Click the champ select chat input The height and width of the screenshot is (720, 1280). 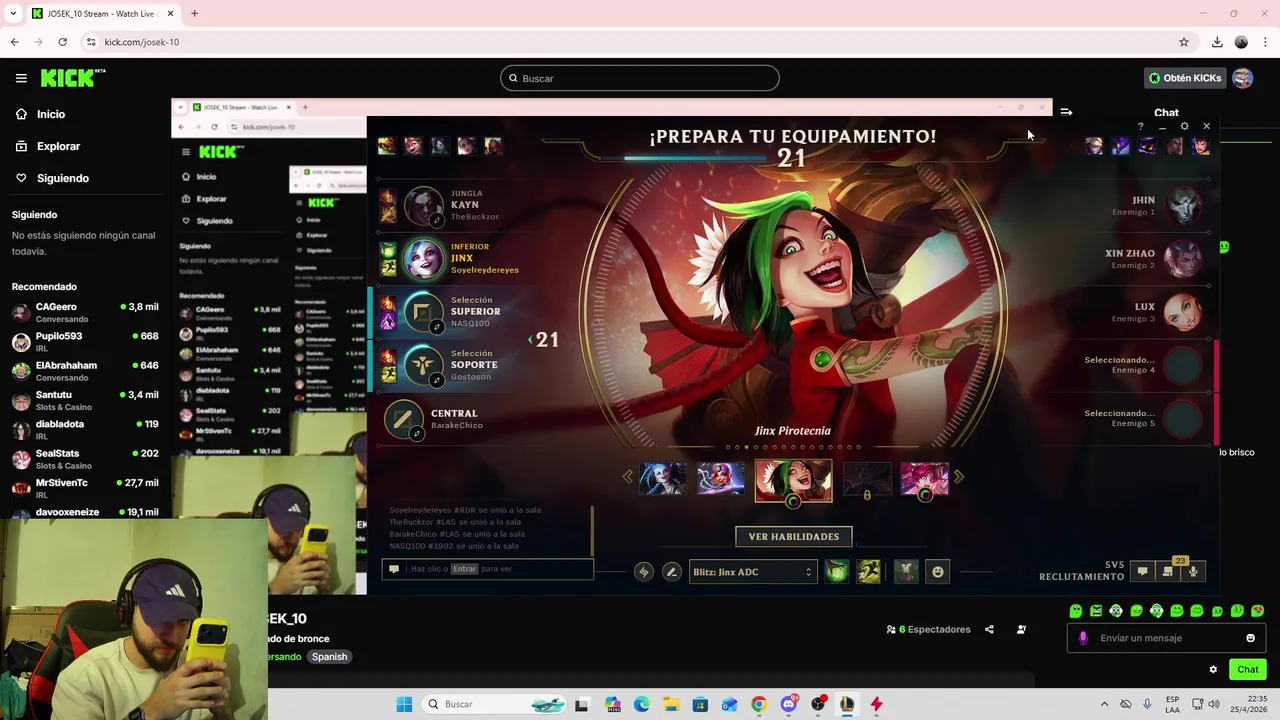click(x=488, y=569)
